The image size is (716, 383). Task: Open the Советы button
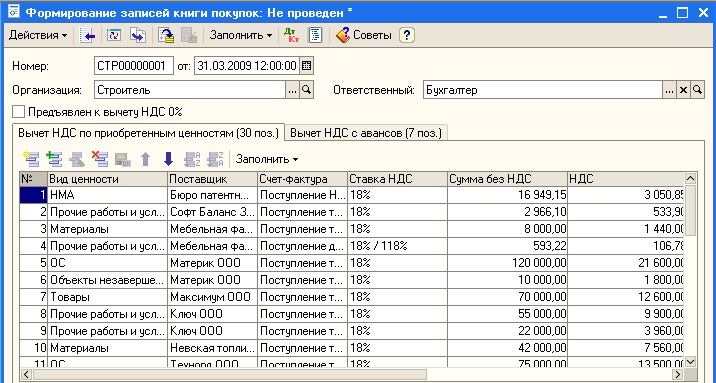point(363,35)
